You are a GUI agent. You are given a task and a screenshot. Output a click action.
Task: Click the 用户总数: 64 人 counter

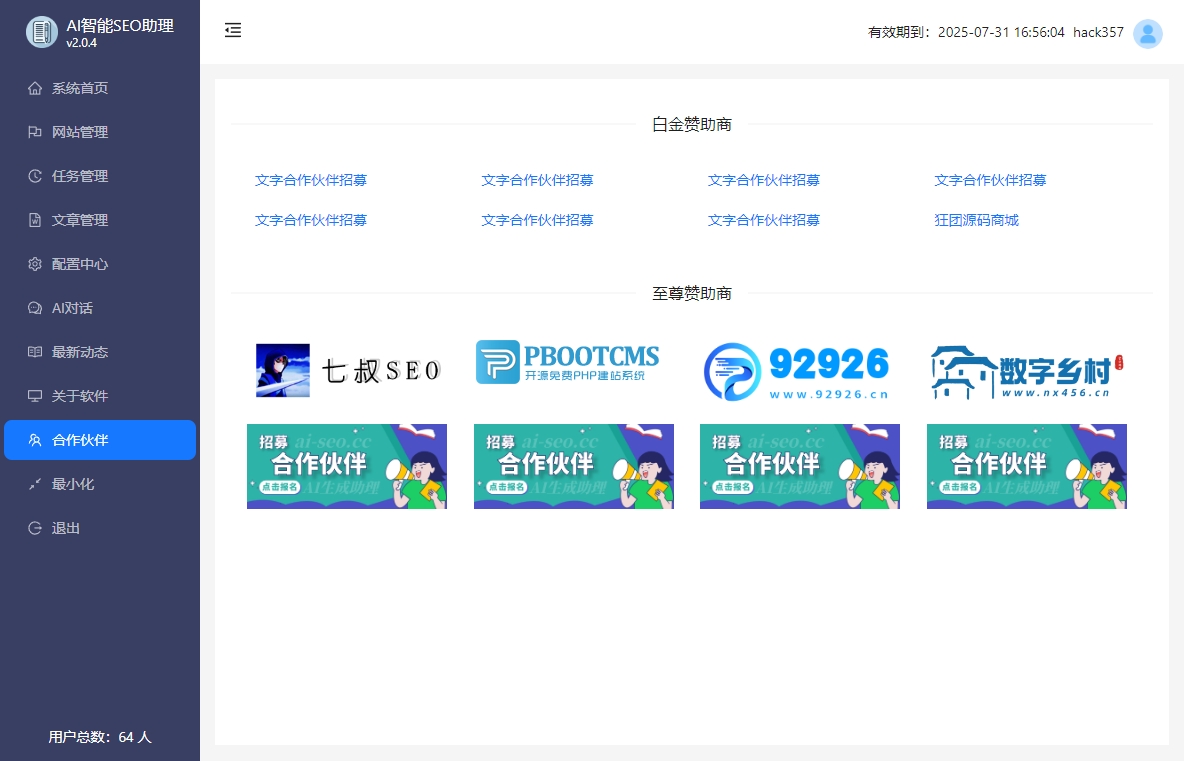(100, 737)
